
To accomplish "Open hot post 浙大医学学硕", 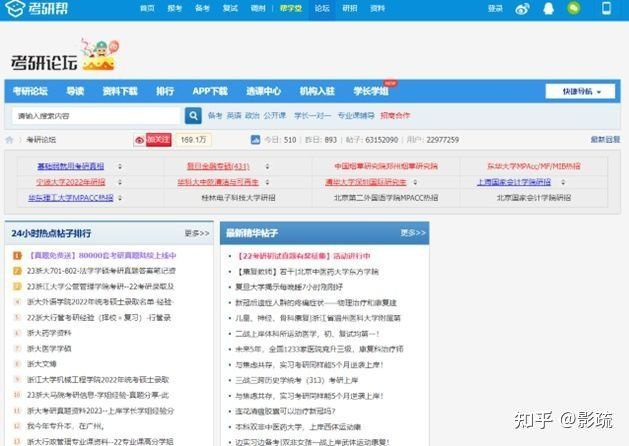I will coord(49,349).
